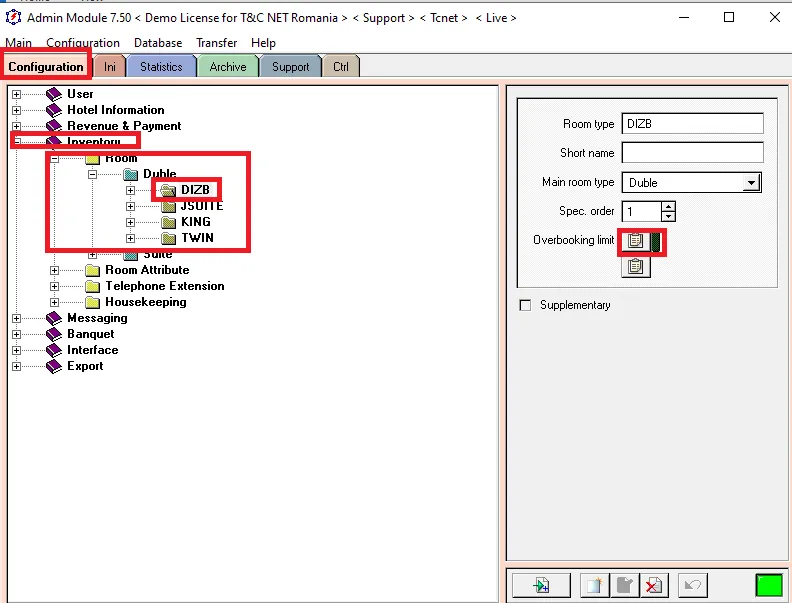This screenshot has width=792, height=603.
Task: Open the Transfer menu
Action: pyautogui.click(x=216, y=43)
